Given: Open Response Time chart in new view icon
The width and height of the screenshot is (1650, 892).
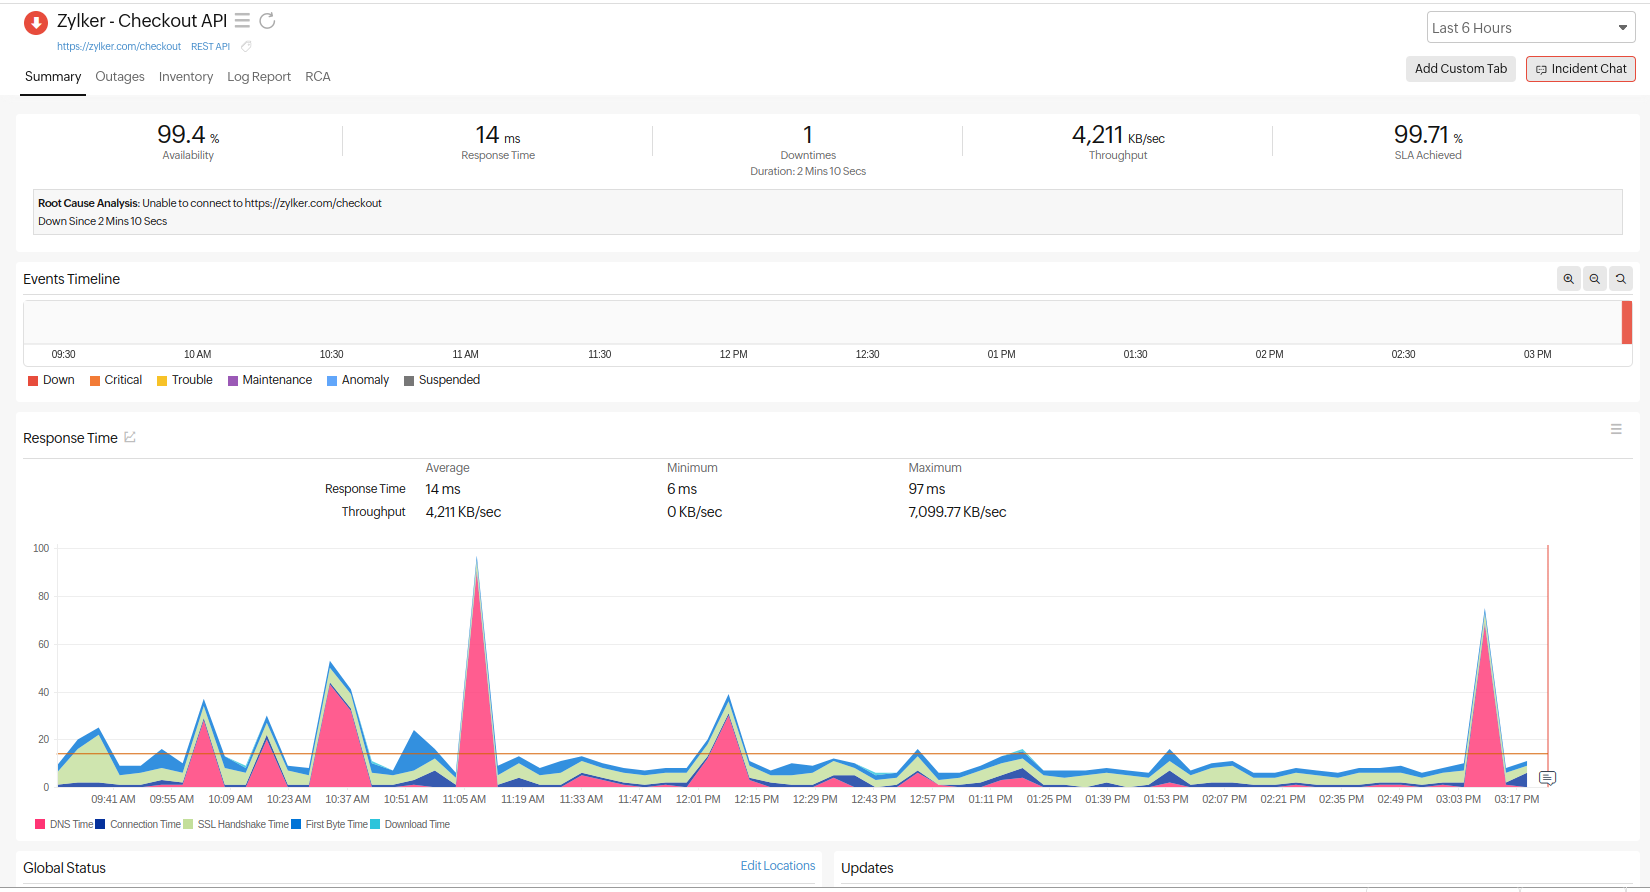Looking at the screenshot, I should click(x=130, y=437).
